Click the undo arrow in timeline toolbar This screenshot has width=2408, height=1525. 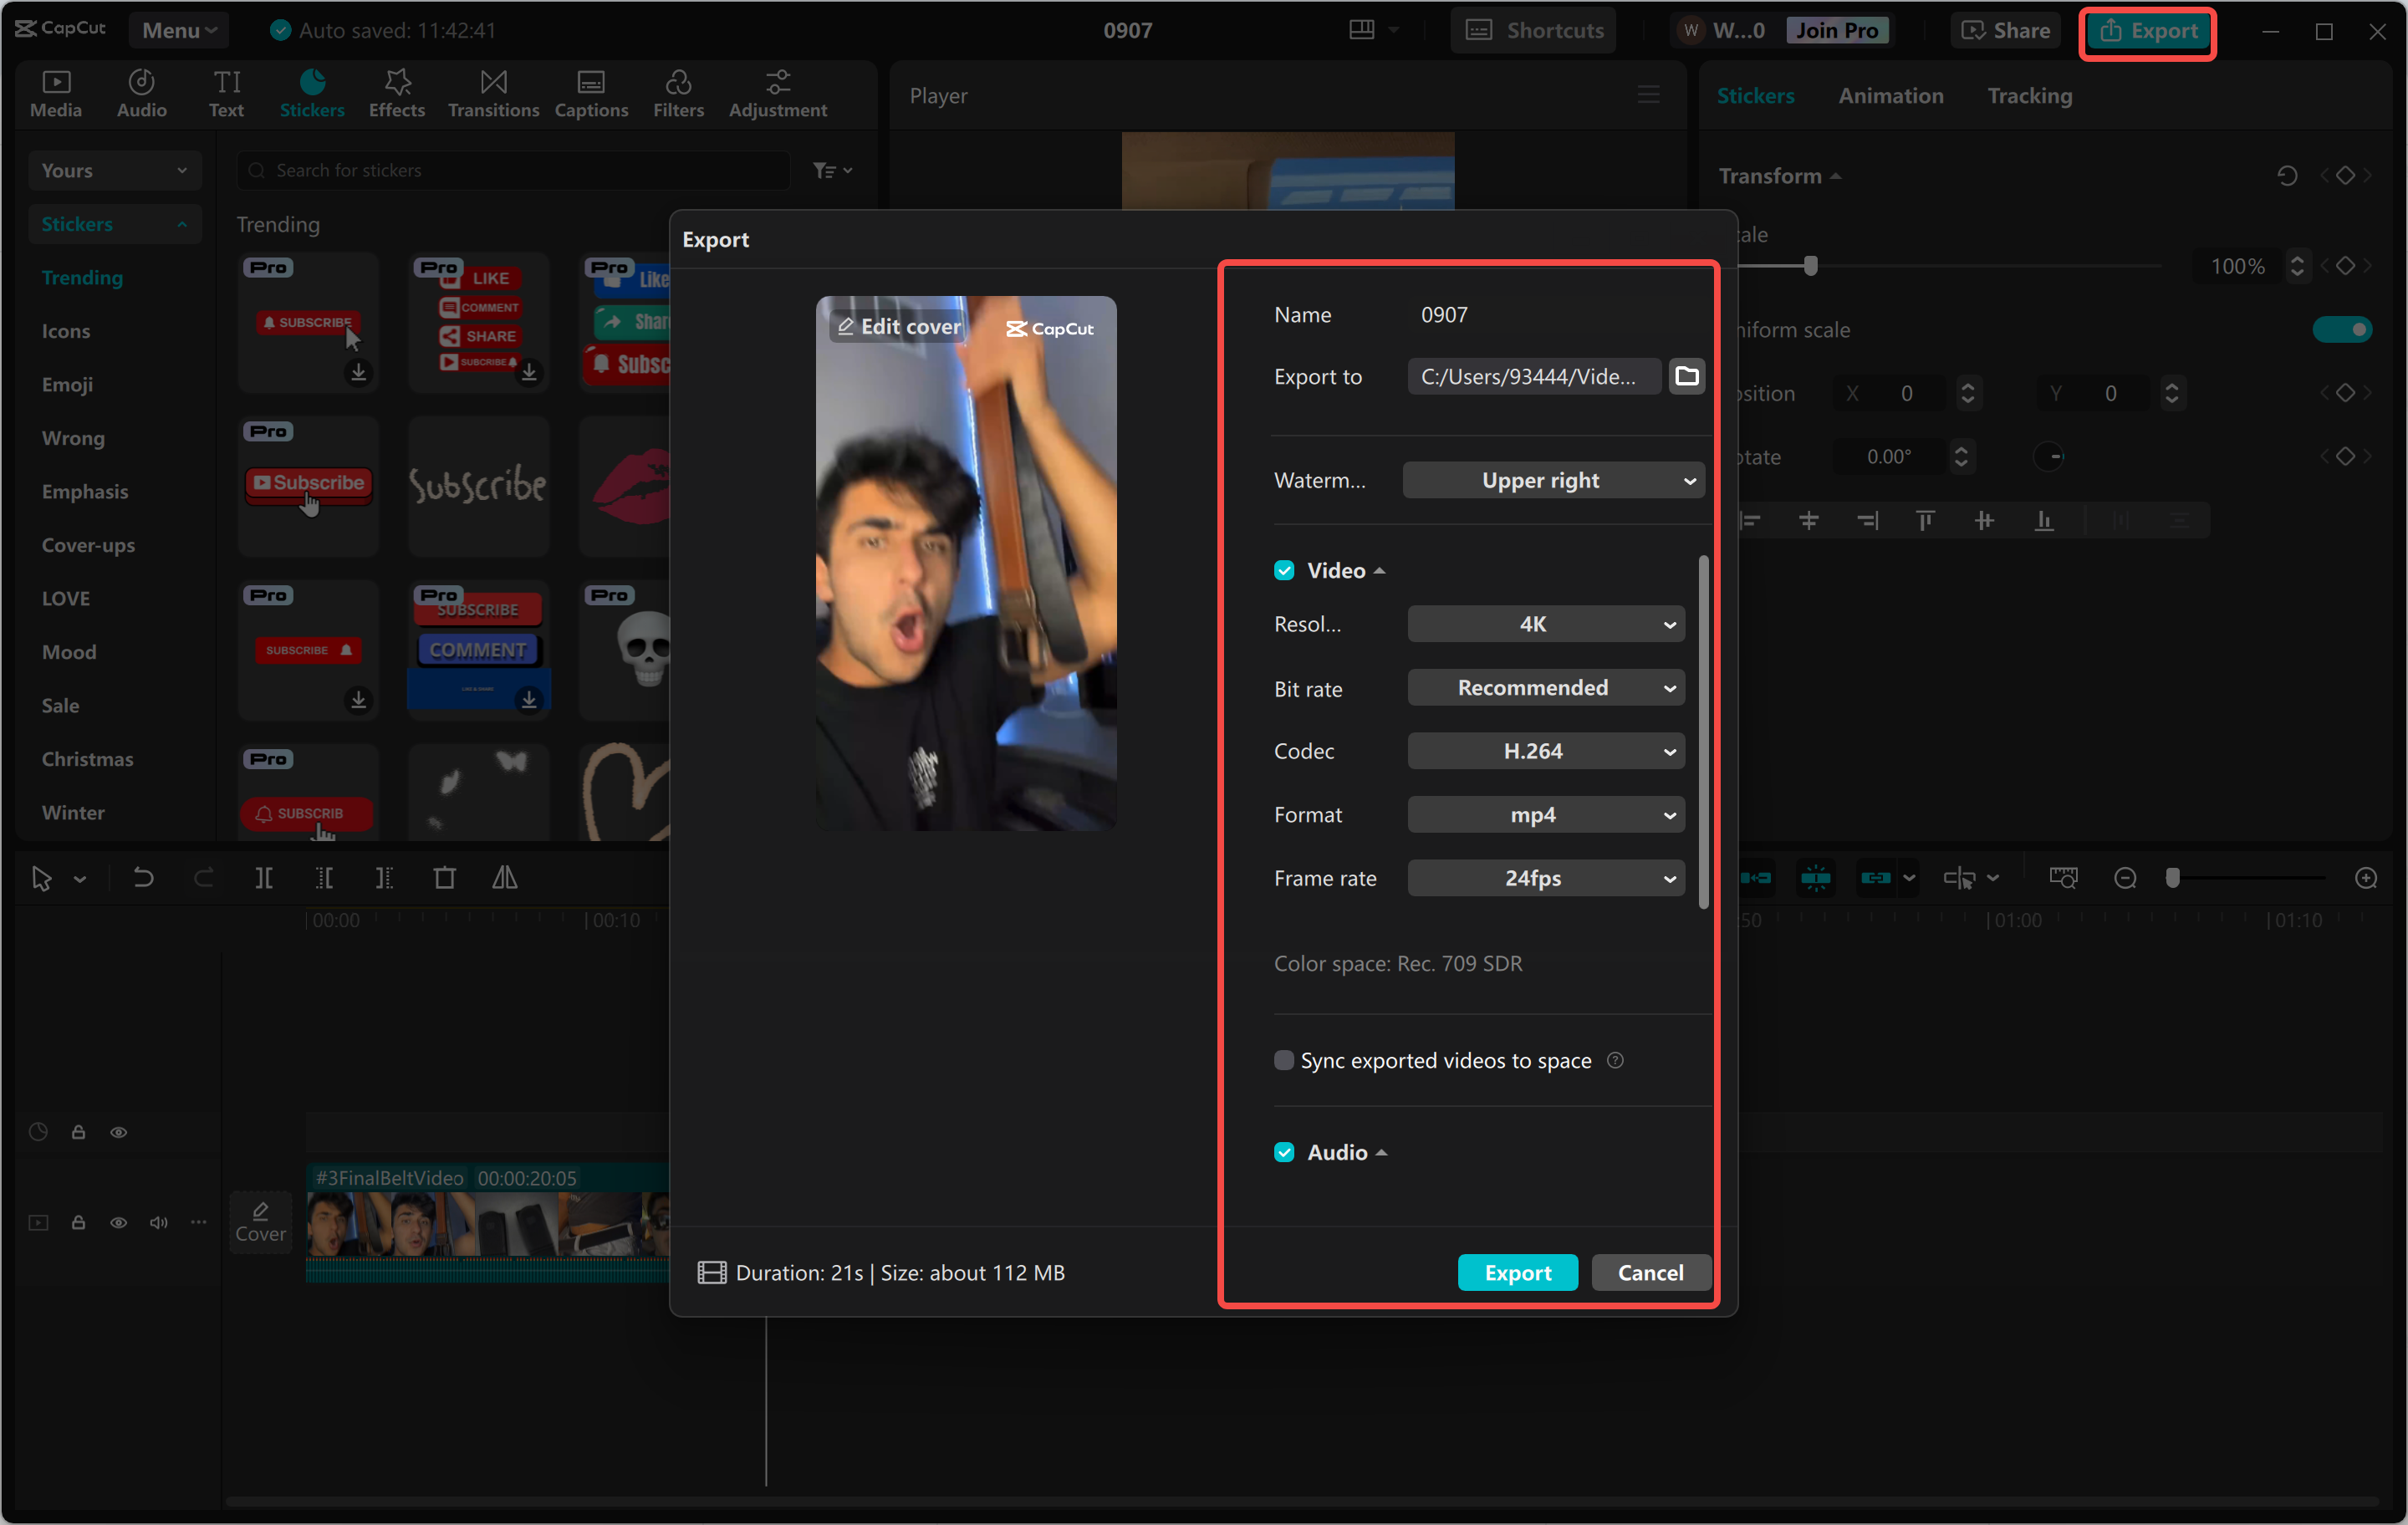(x=143, y=878)
